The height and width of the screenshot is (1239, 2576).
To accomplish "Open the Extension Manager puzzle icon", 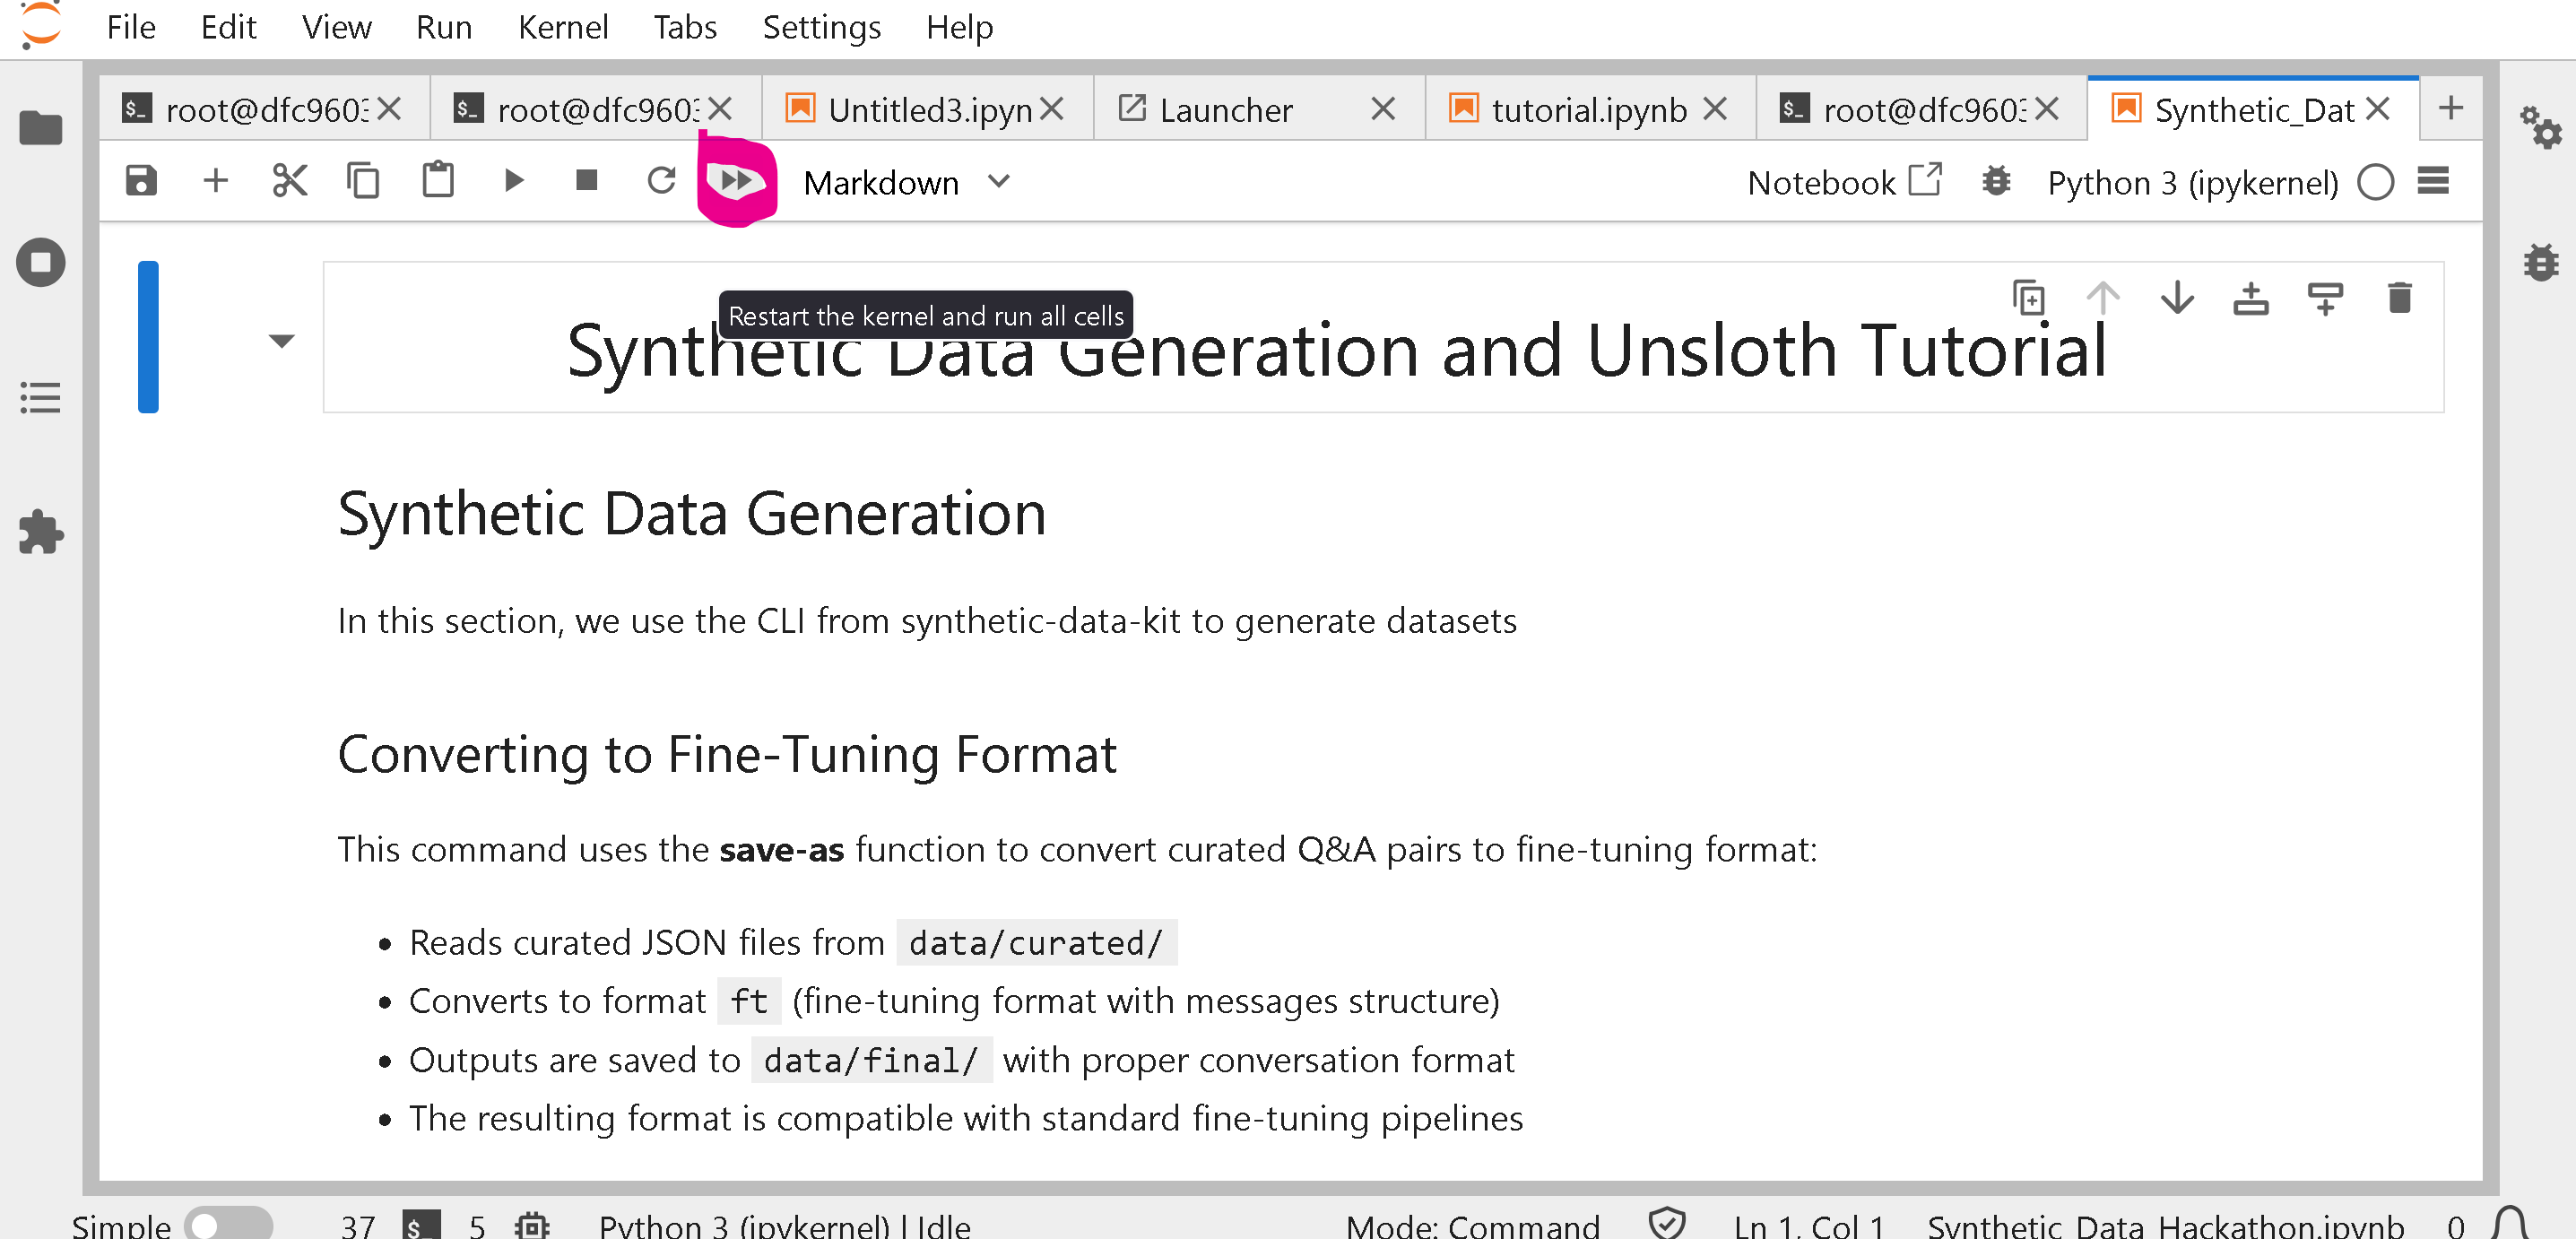I will click(41, 531).
